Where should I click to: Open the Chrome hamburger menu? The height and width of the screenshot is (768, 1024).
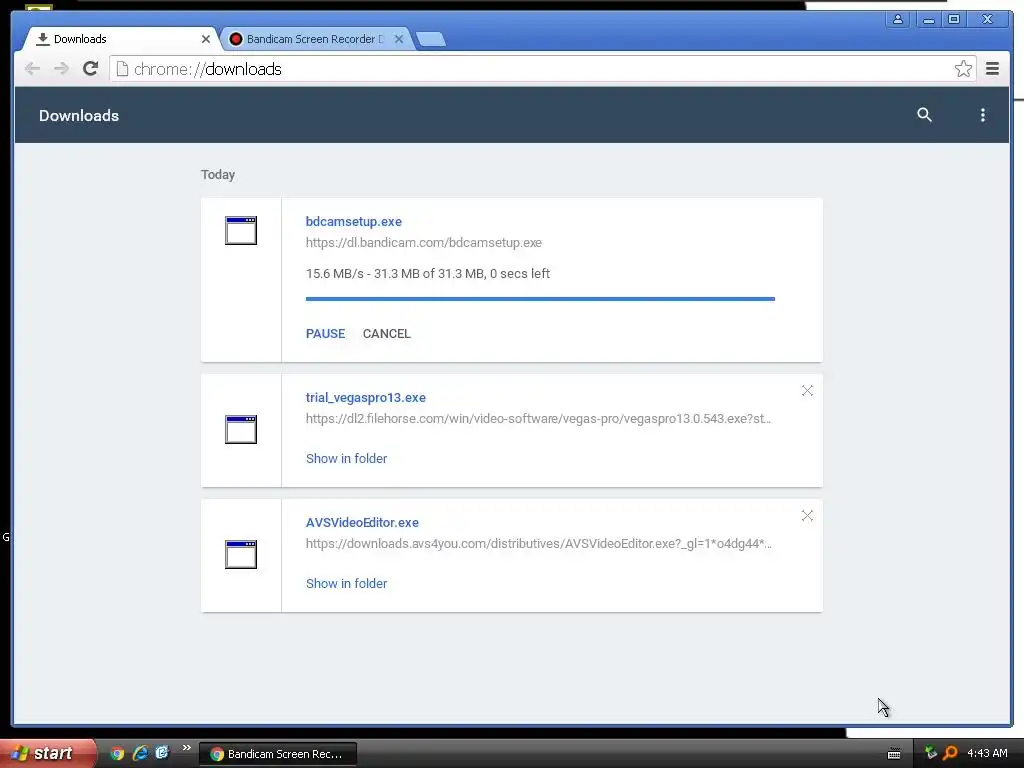click(992, 69)
